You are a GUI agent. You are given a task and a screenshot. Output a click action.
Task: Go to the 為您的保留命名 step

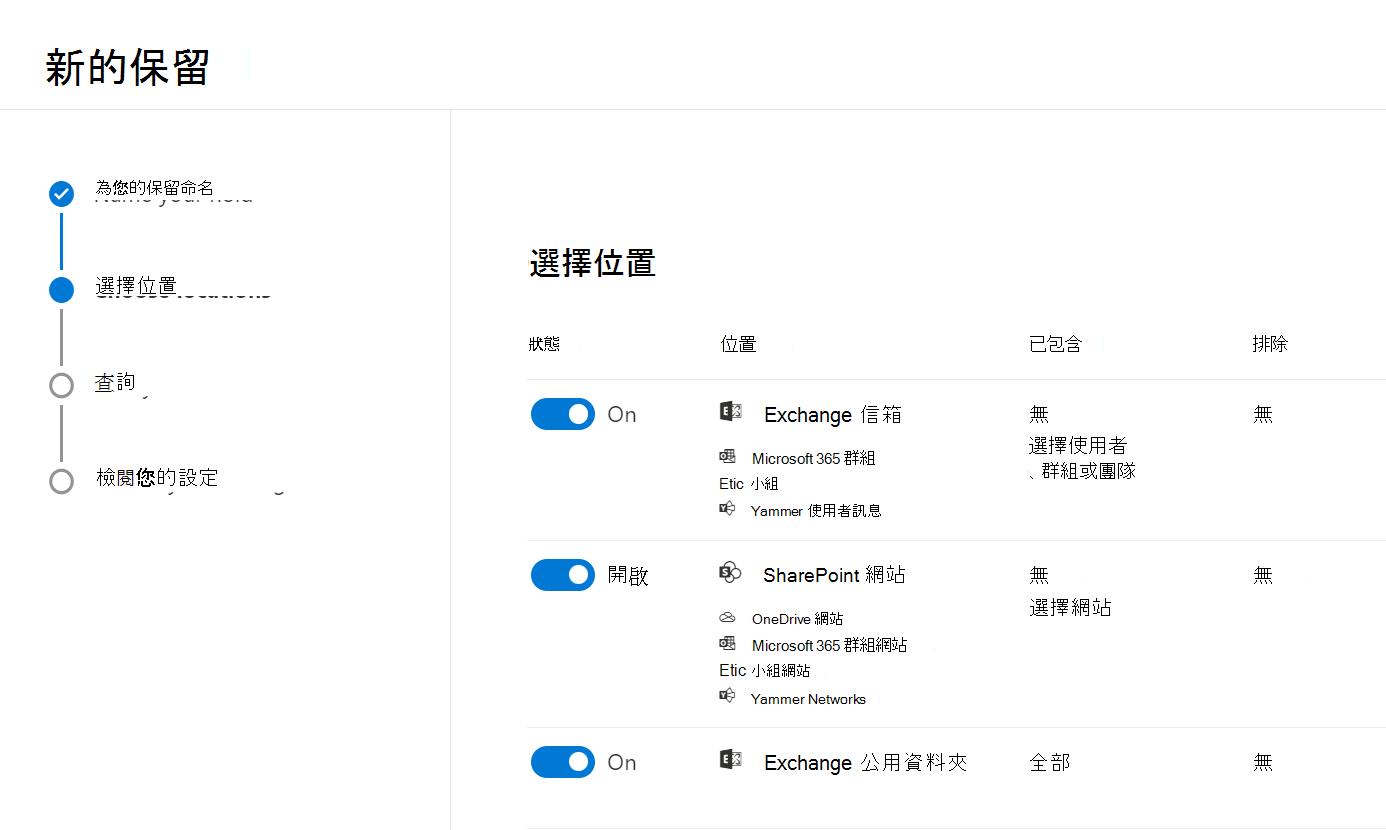[x=154, y=188]
